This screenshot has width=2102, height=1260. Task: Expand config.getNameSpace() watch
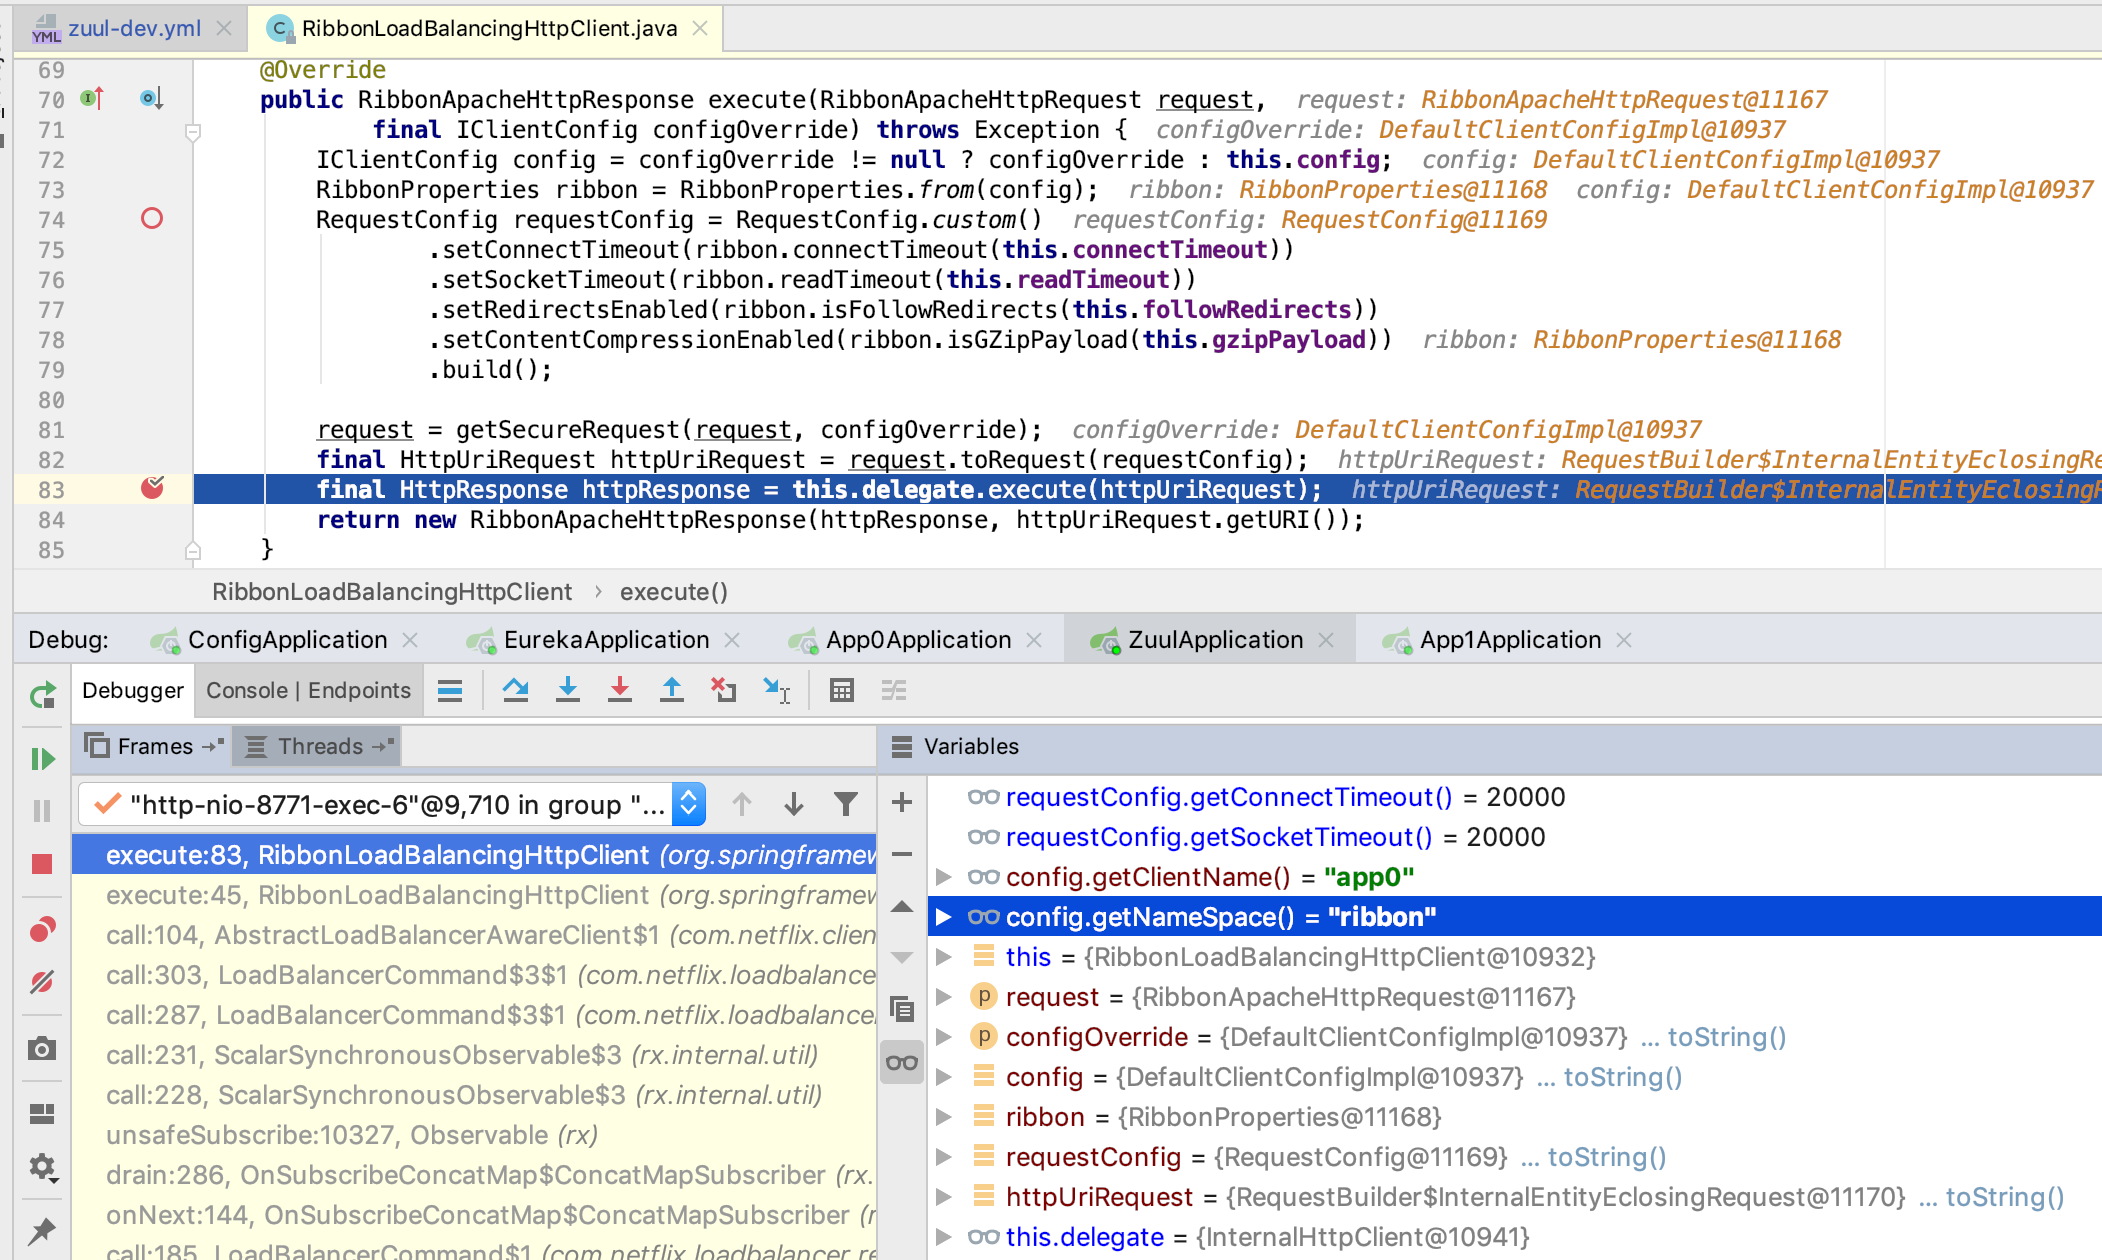[x=943, y=917]
